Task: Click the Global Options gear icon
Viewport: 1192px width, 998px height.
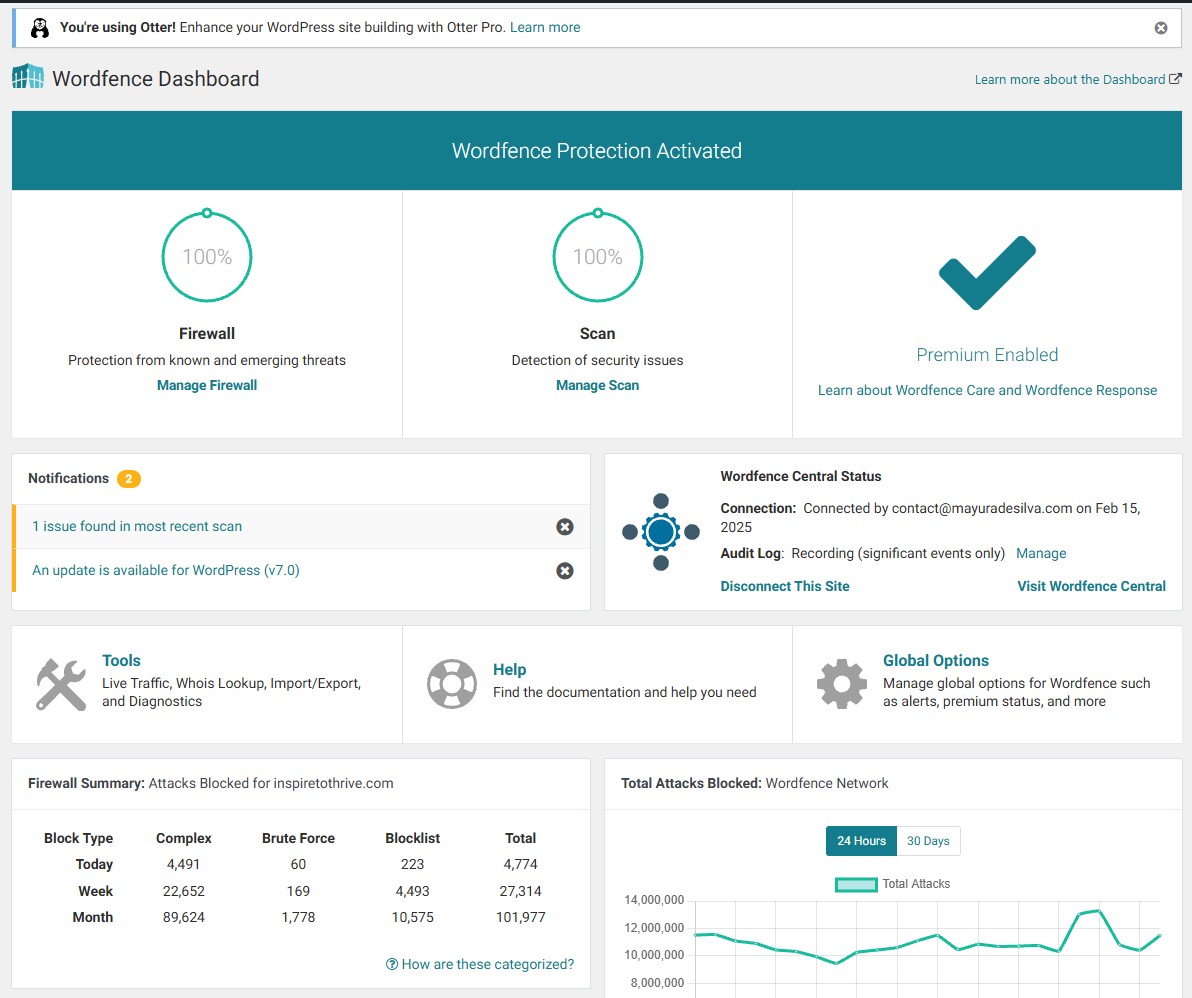Action: tap(842, 684)
